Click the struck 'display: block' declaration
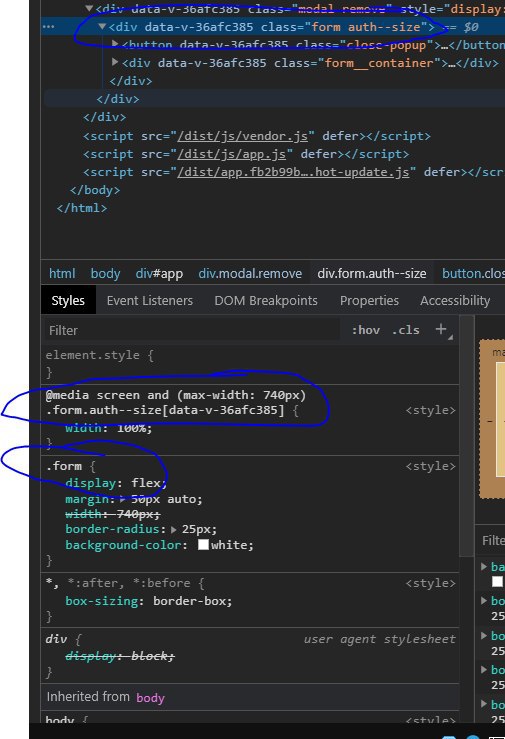505x739 pixels. pyautogui.click(x=120, y=656)
